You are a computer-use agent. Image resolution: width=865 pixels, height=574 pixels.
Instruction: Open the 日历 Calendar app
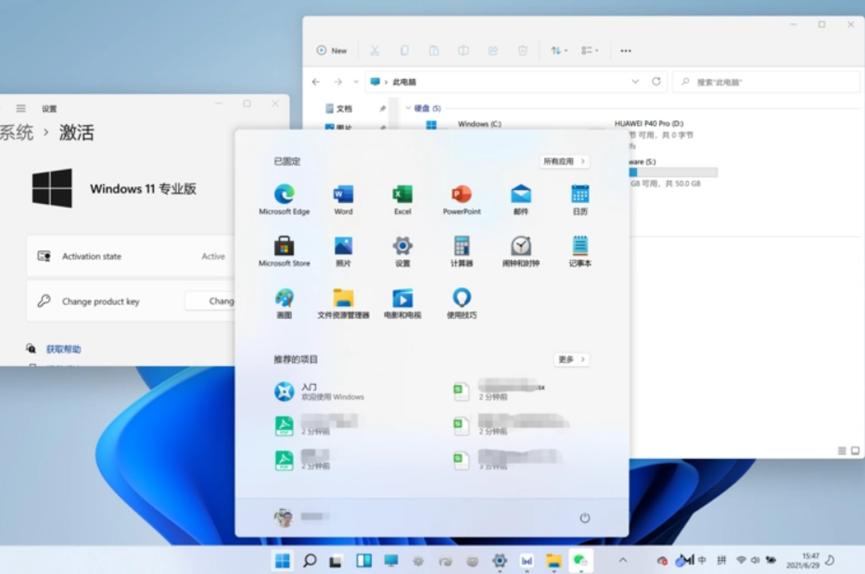coord(580,199)
